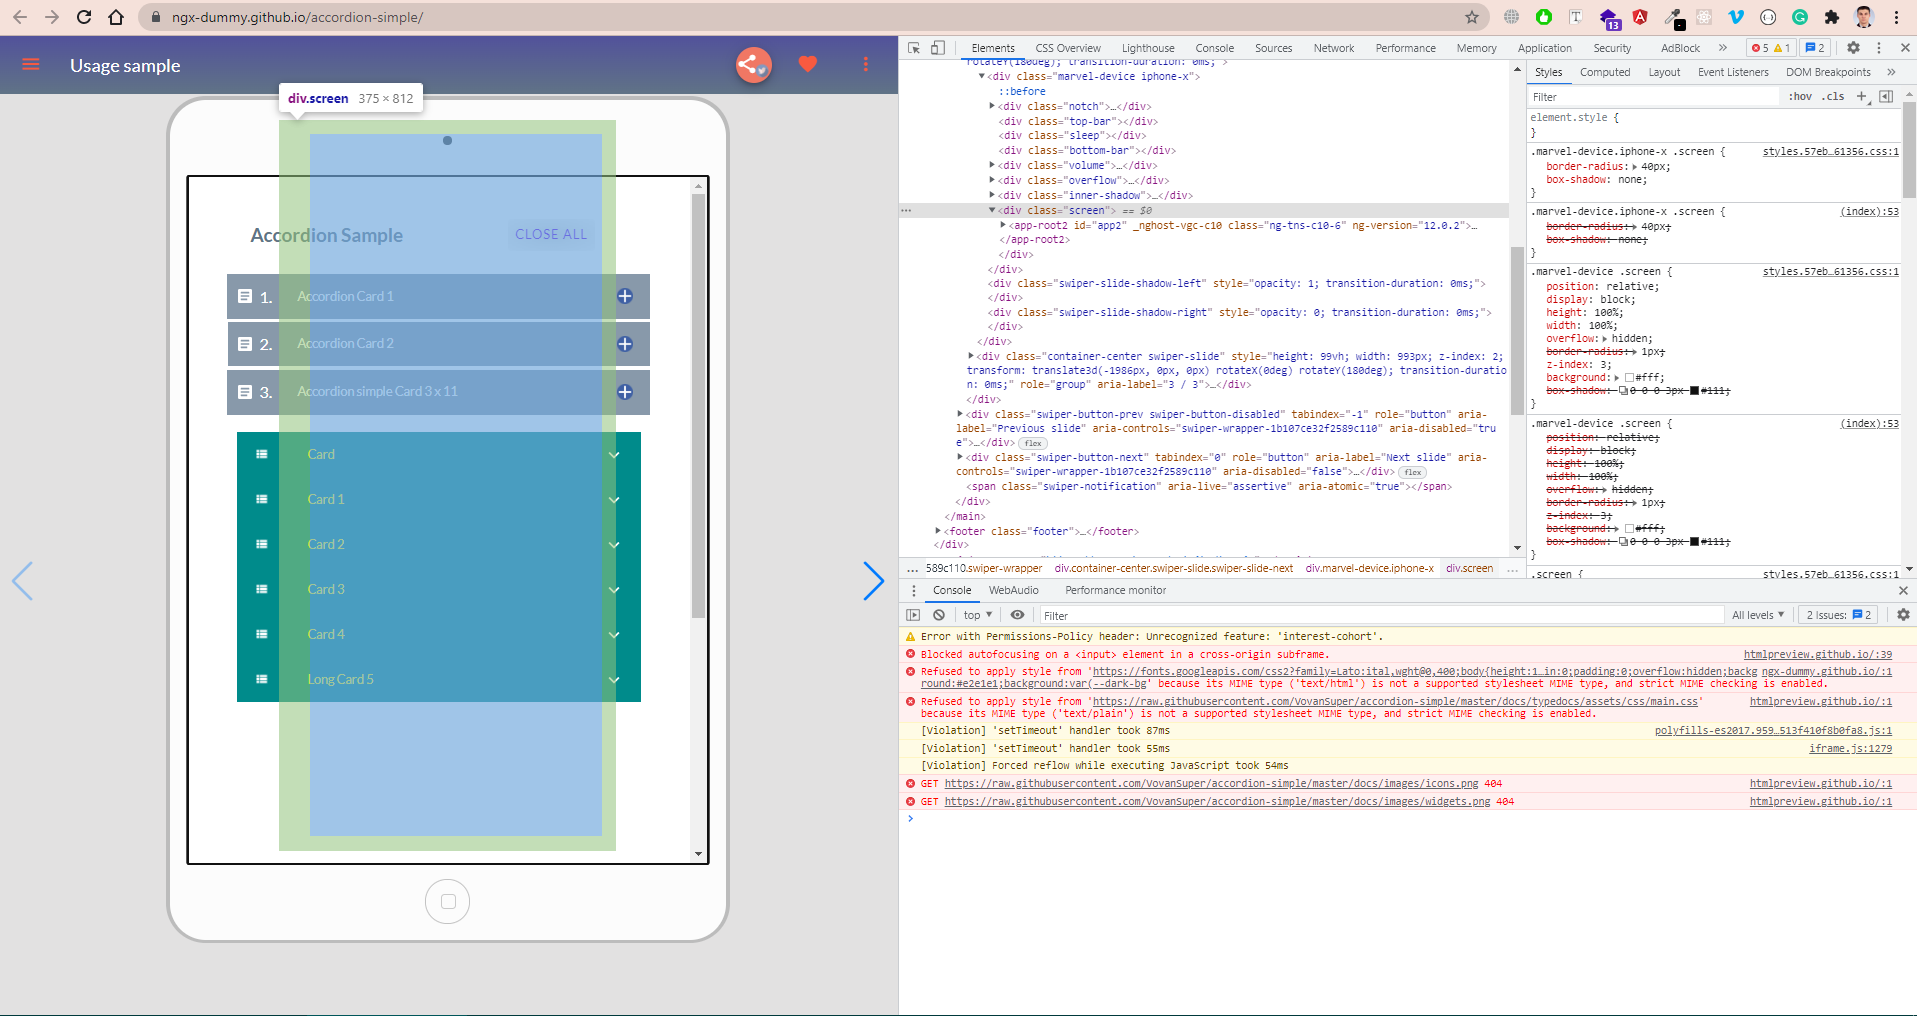The image size is (1917, 1016).
Task: Open the Network tab in DevTools
Action: click(x=1334, y=48)
